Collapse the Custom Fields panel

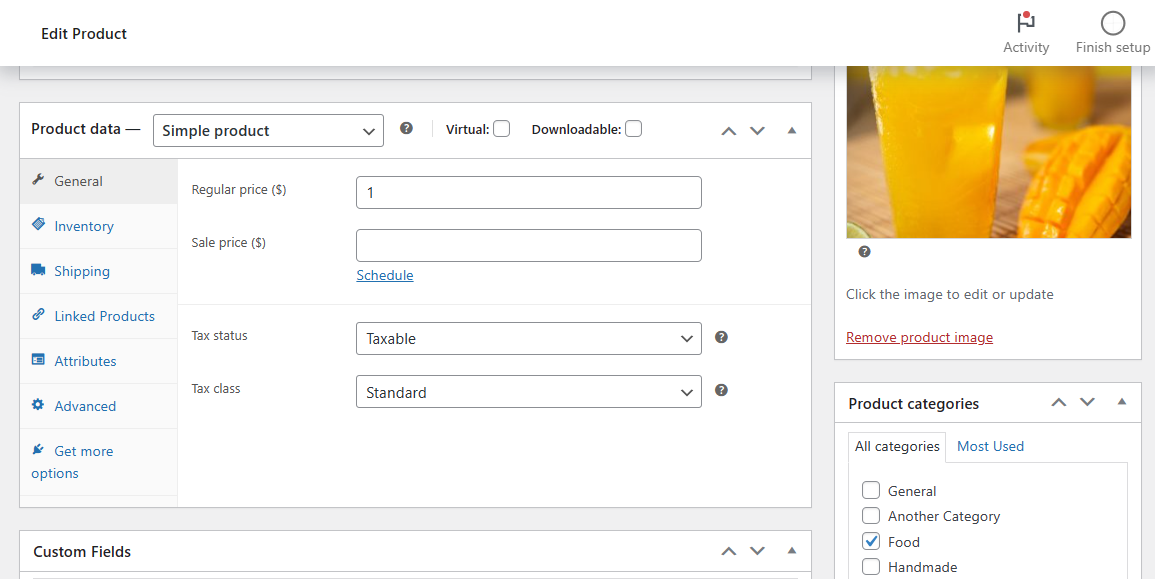click(792, 550)
